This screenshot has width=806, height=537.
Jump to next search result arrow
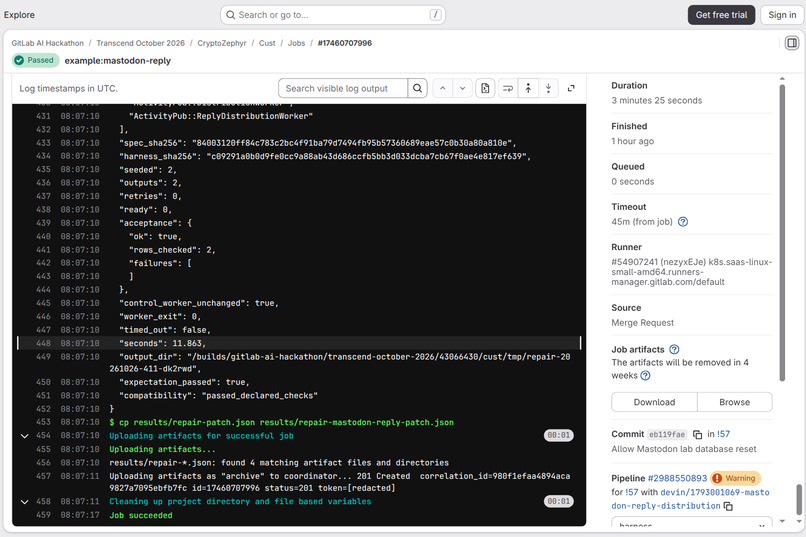coord(463,88)
